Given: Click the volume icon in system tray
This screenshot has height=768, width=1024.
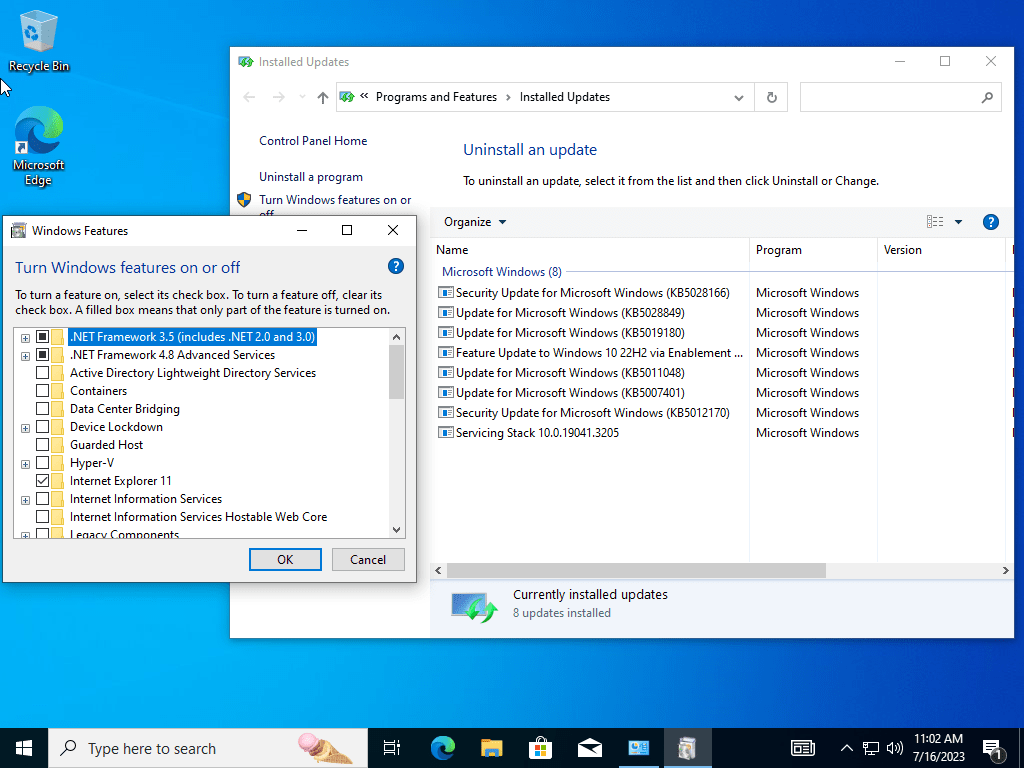Looking at the screenshot, I should [895, 748].
